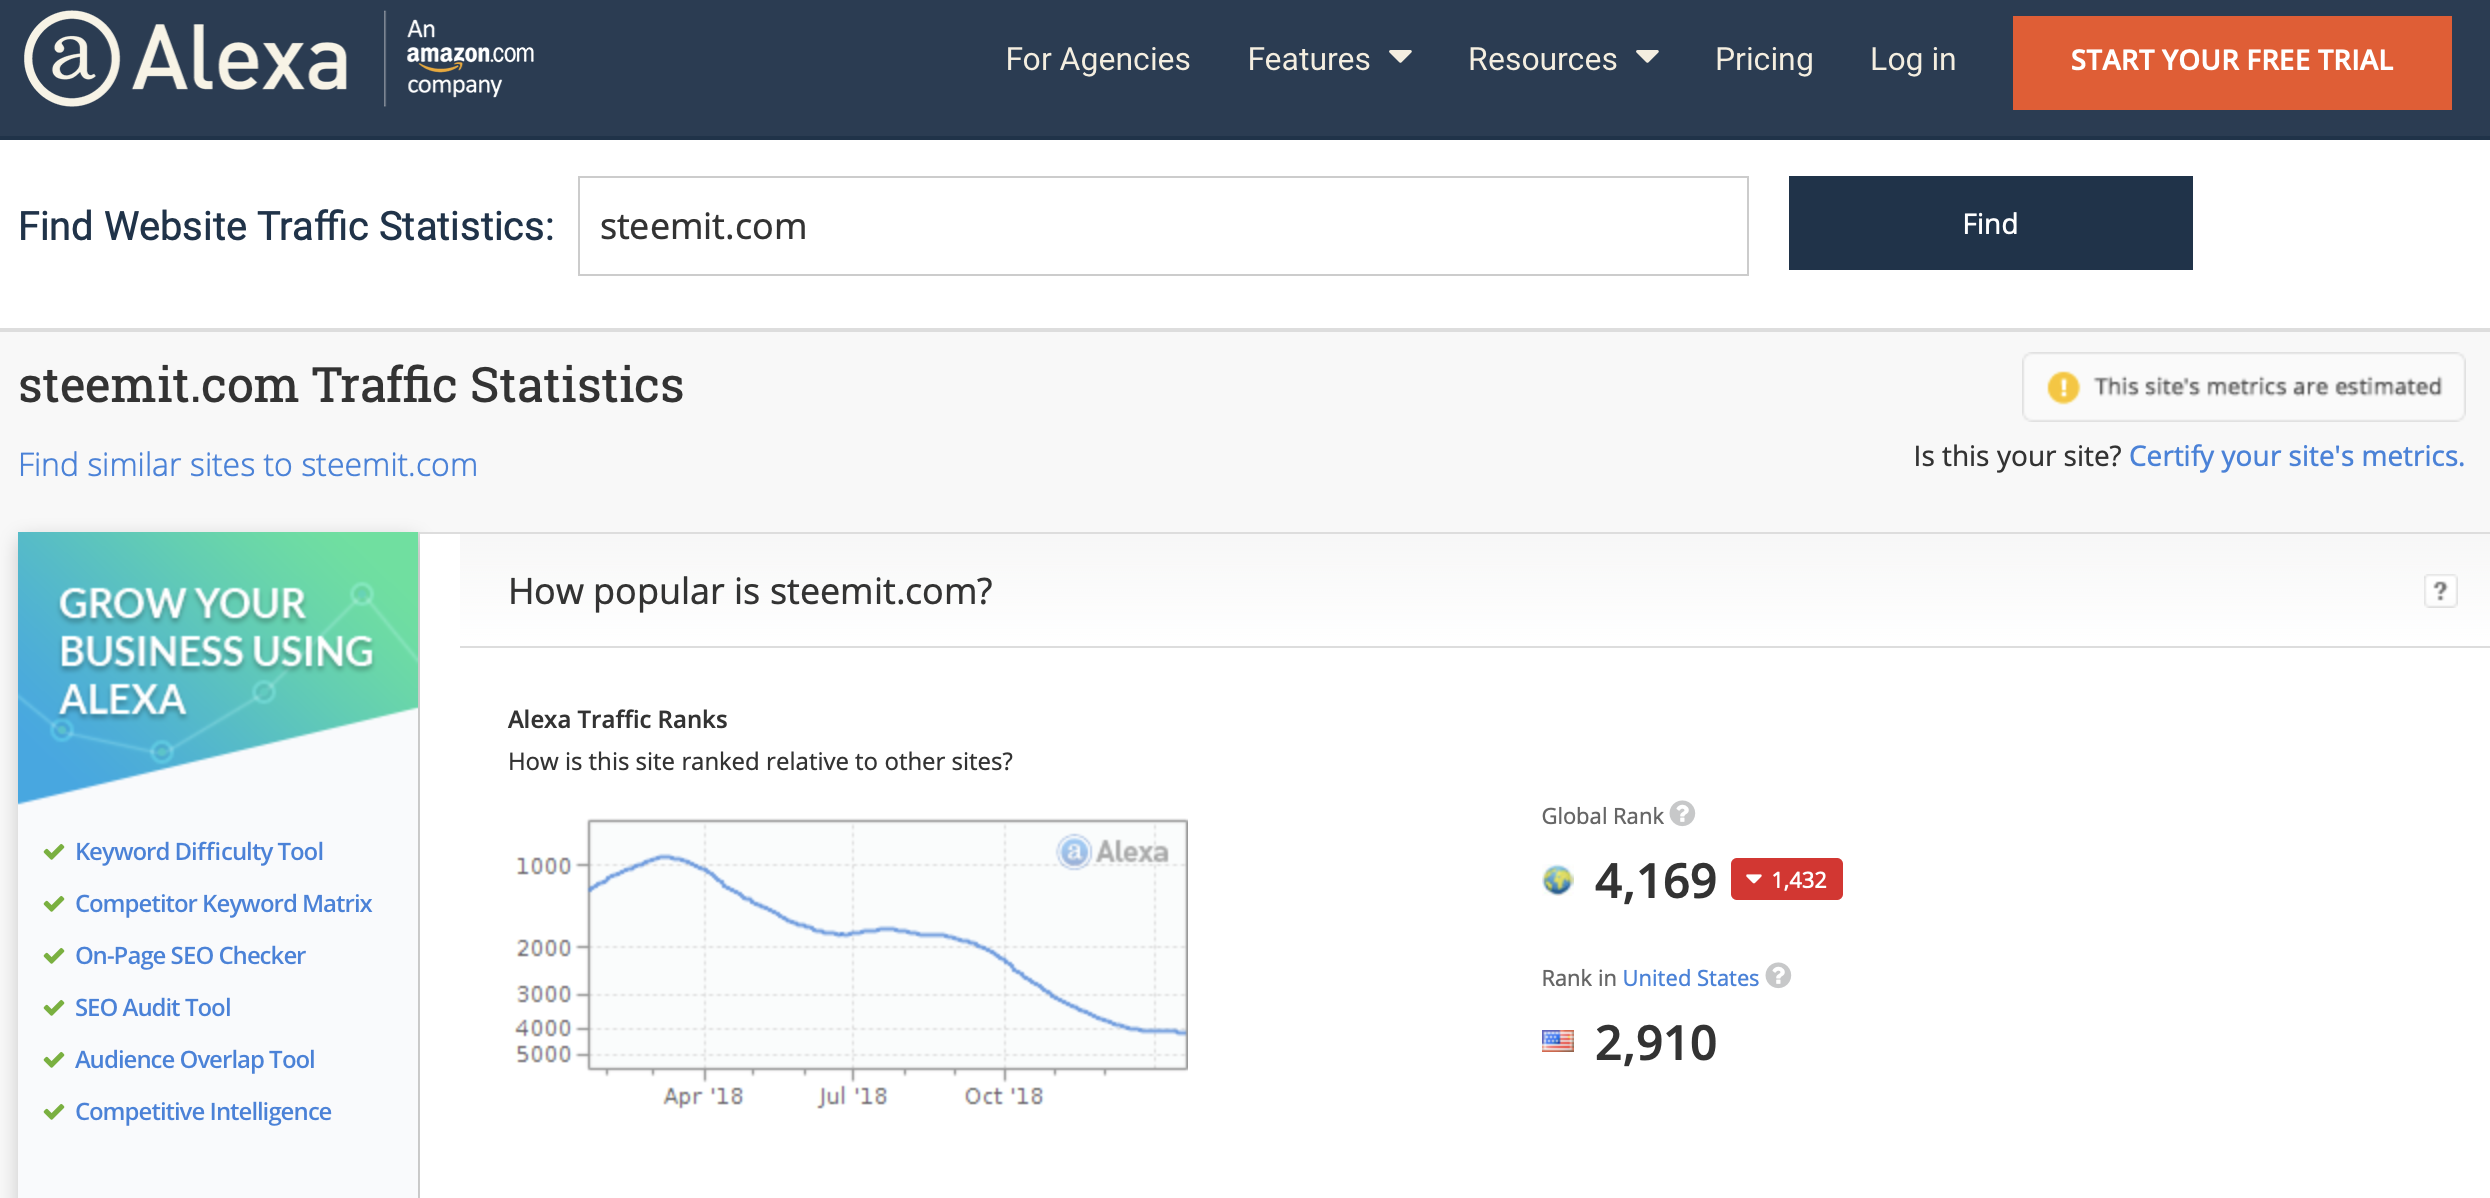Image resolution: width=2490 pixels, height=1198 pixels.
Task: Click the red 1,432 rank change badge
Action: tap(1786, 880)
